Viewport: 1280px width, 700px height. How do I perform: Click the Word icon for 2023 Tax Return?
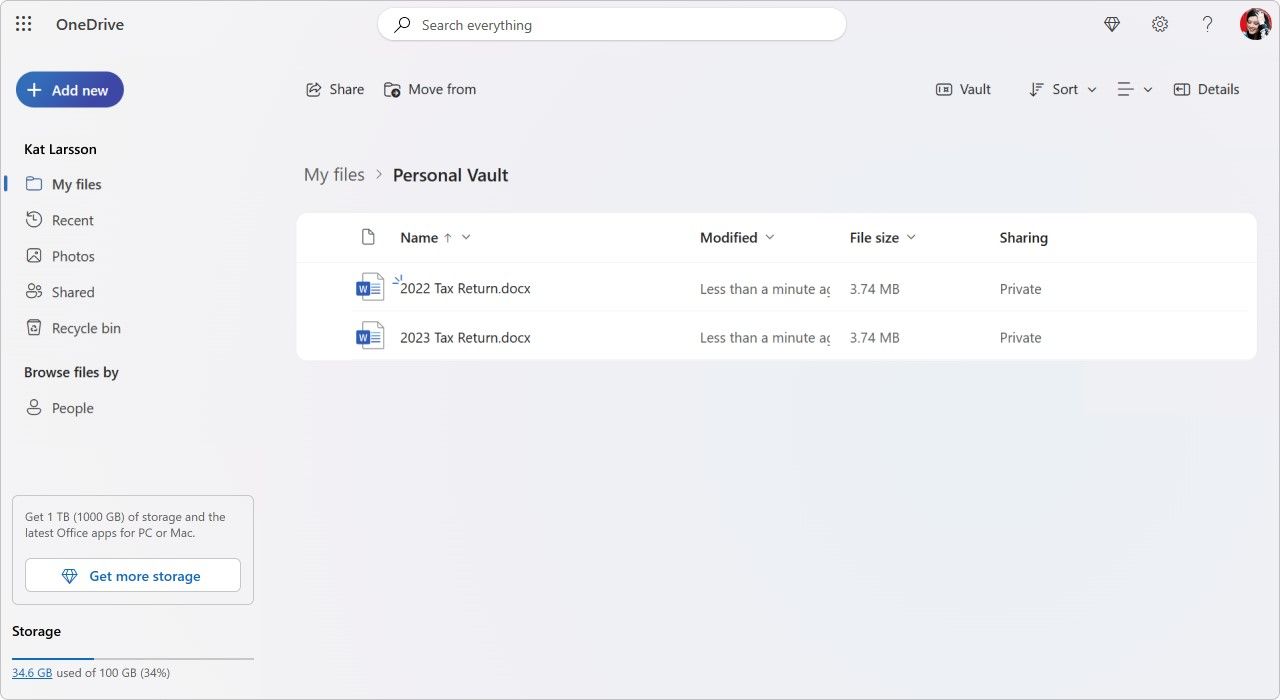click(x=369, y=337)
